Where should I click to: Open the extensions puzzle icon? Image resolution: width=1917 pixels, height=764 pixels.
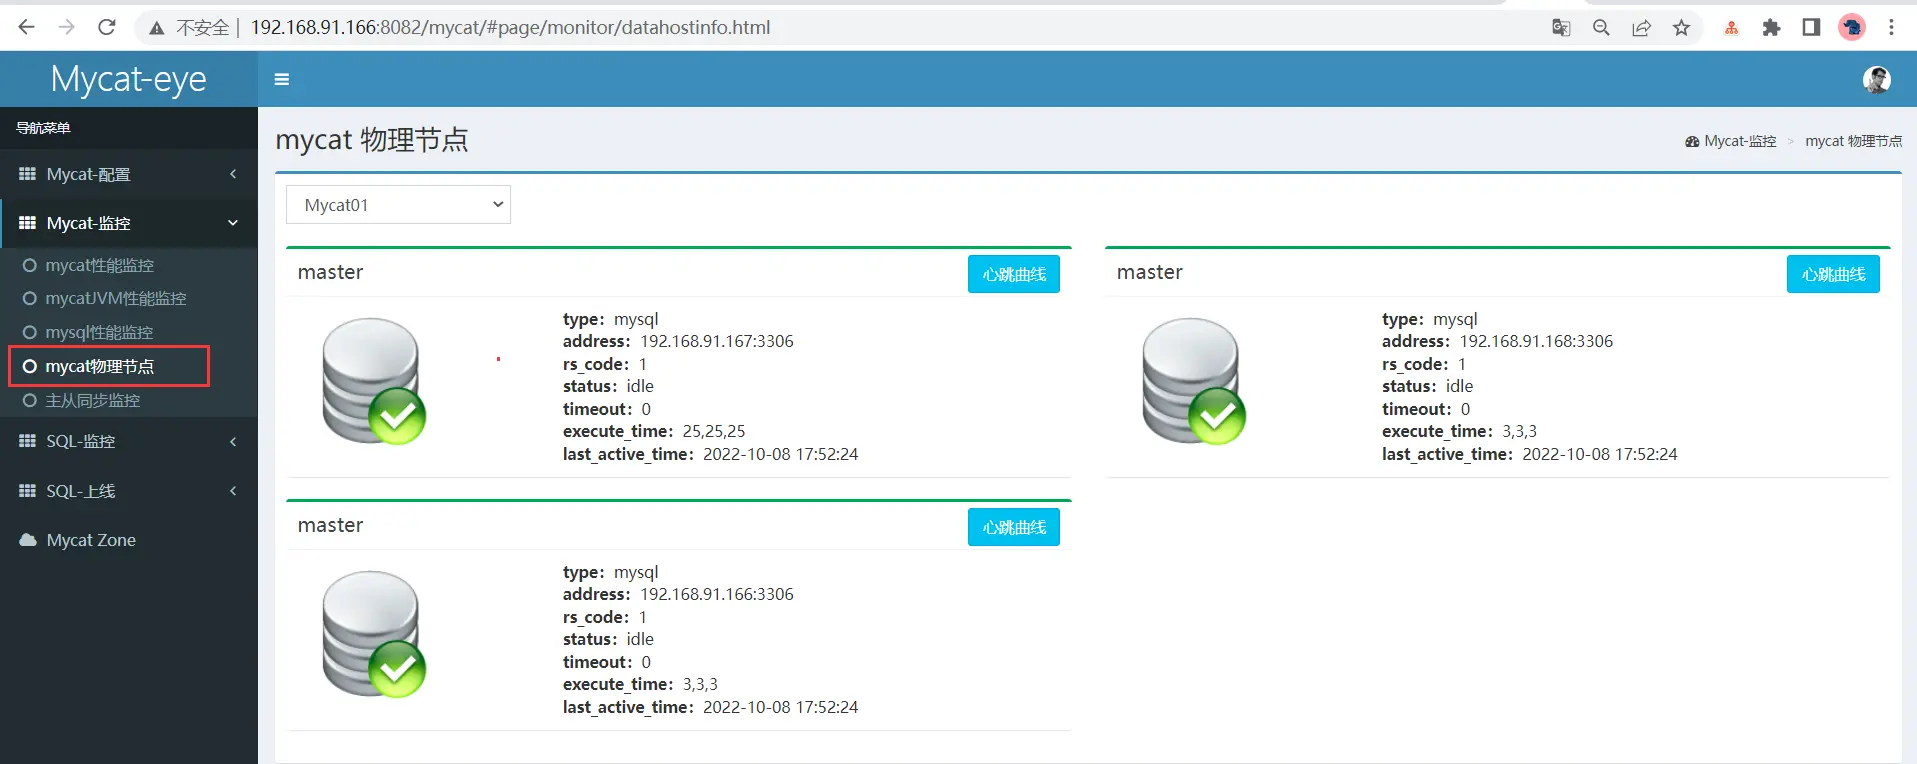1771,27
